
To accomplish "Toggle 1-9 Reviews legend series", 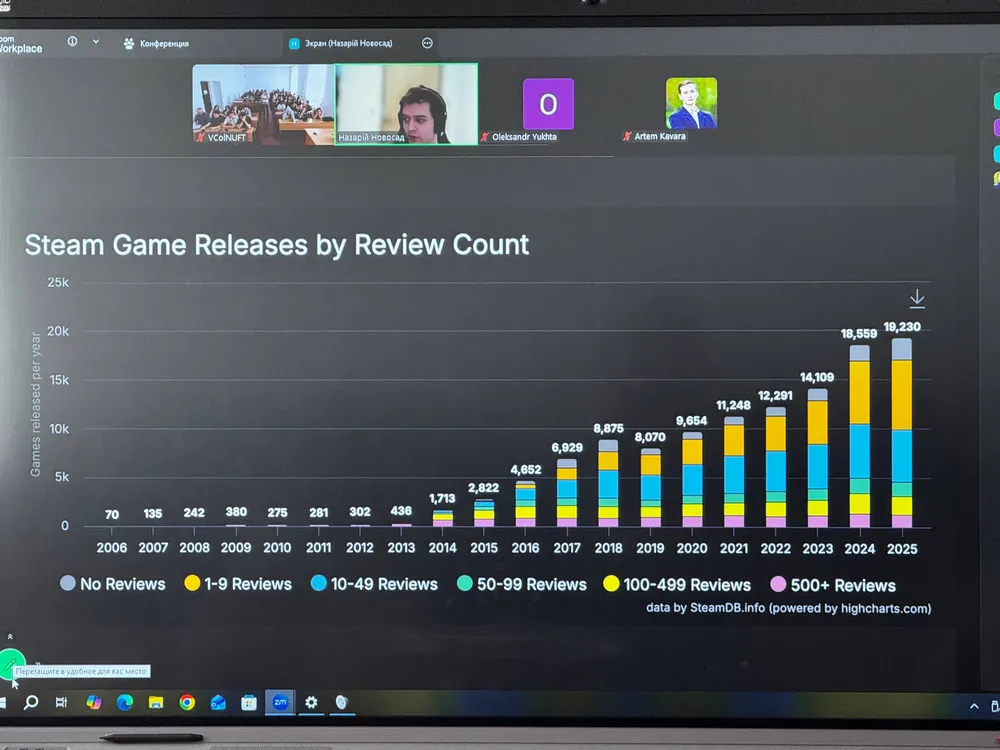I will coord(238,584).
